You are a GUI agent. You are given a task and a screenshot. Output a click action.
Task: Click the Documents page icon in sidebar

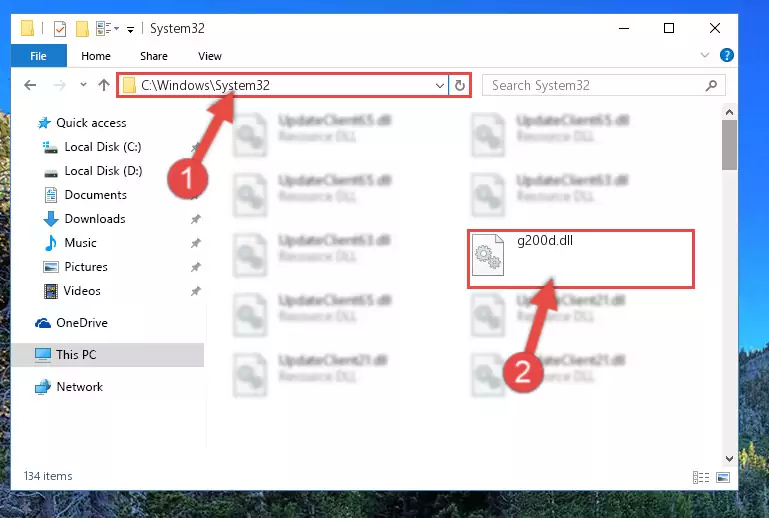click(51, 195)
